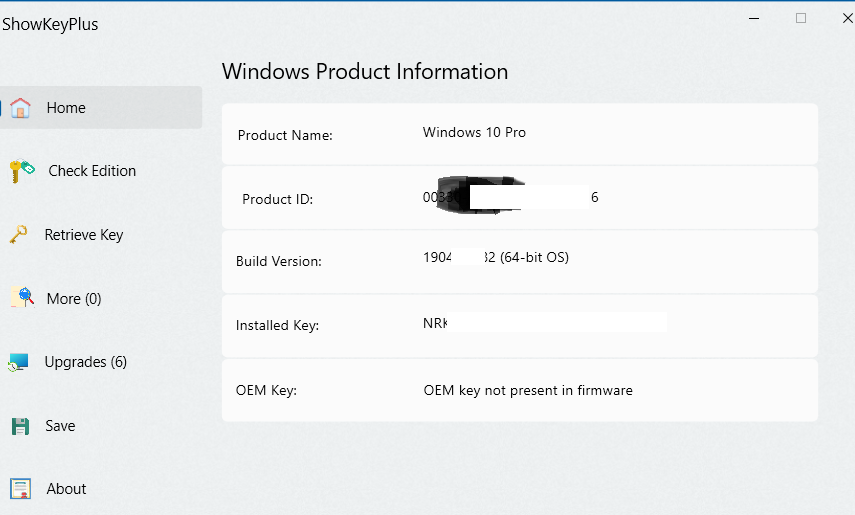Select the Windows 10 Pro value
855x515 pixels.
[x=474, y=133]
